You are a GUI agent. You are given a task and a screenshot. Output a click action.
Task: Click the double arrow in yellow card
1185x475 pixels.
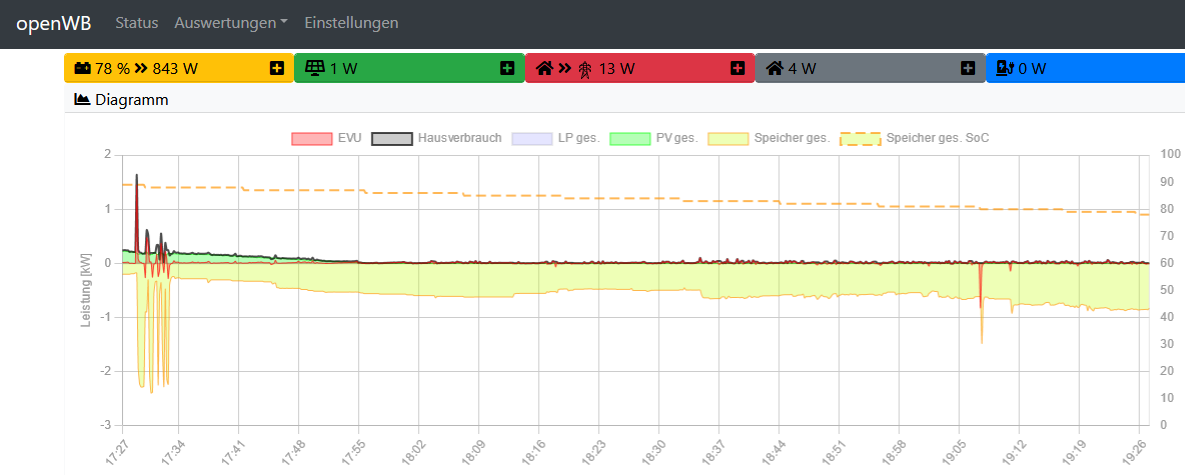point(141,69)
